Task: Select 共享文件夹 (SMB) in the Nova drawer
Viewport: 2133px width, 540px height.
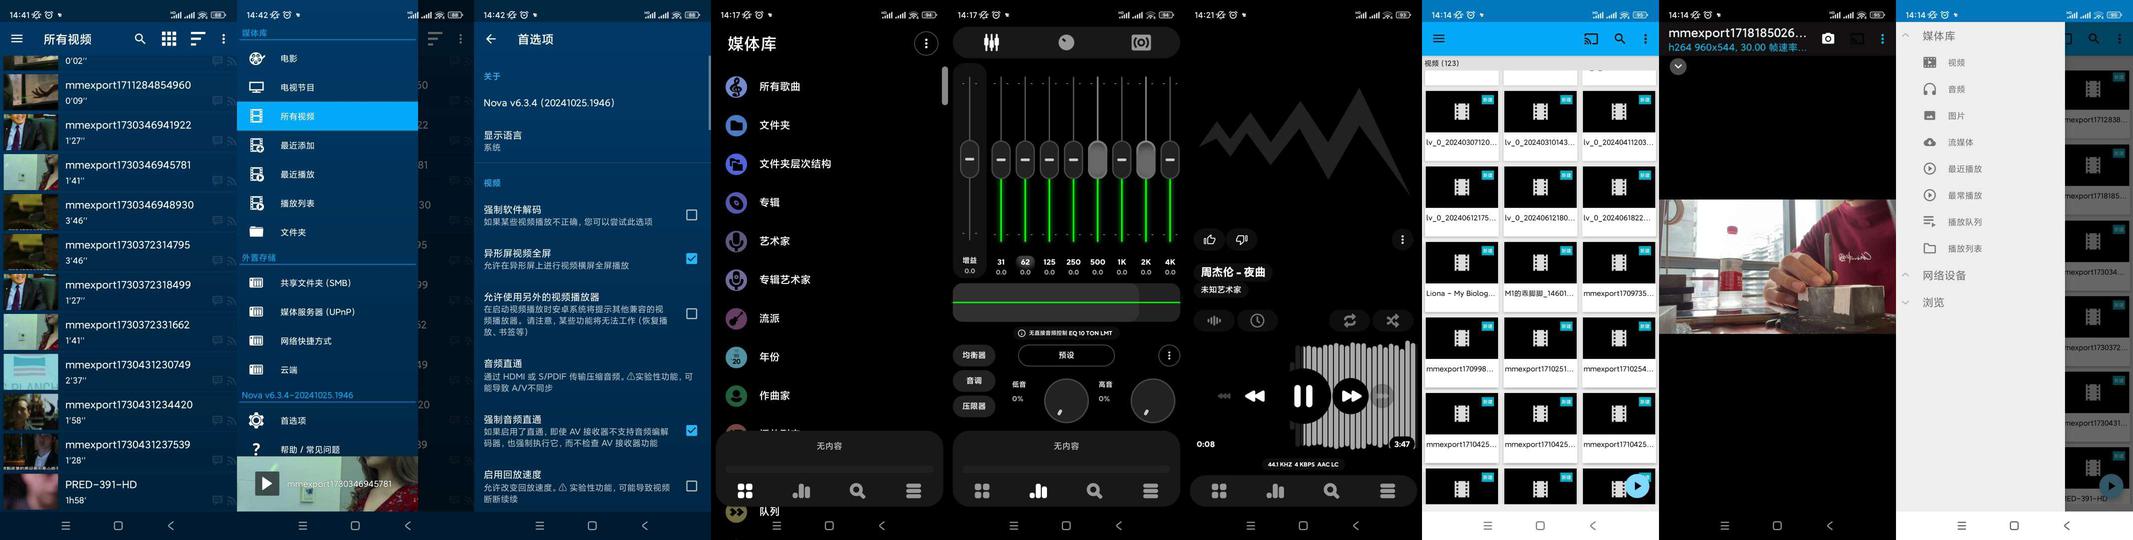Action: (x=327, y=283)
